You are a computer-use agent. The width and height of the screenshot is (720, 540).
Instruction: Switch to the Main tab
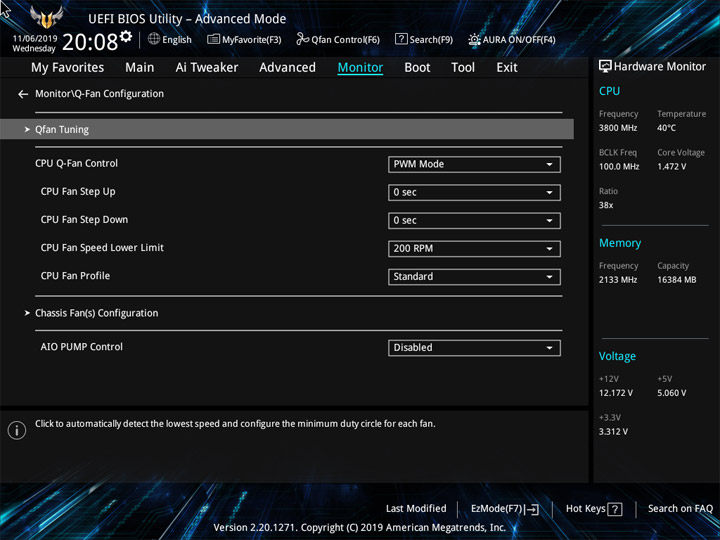[x=140, y=68]
